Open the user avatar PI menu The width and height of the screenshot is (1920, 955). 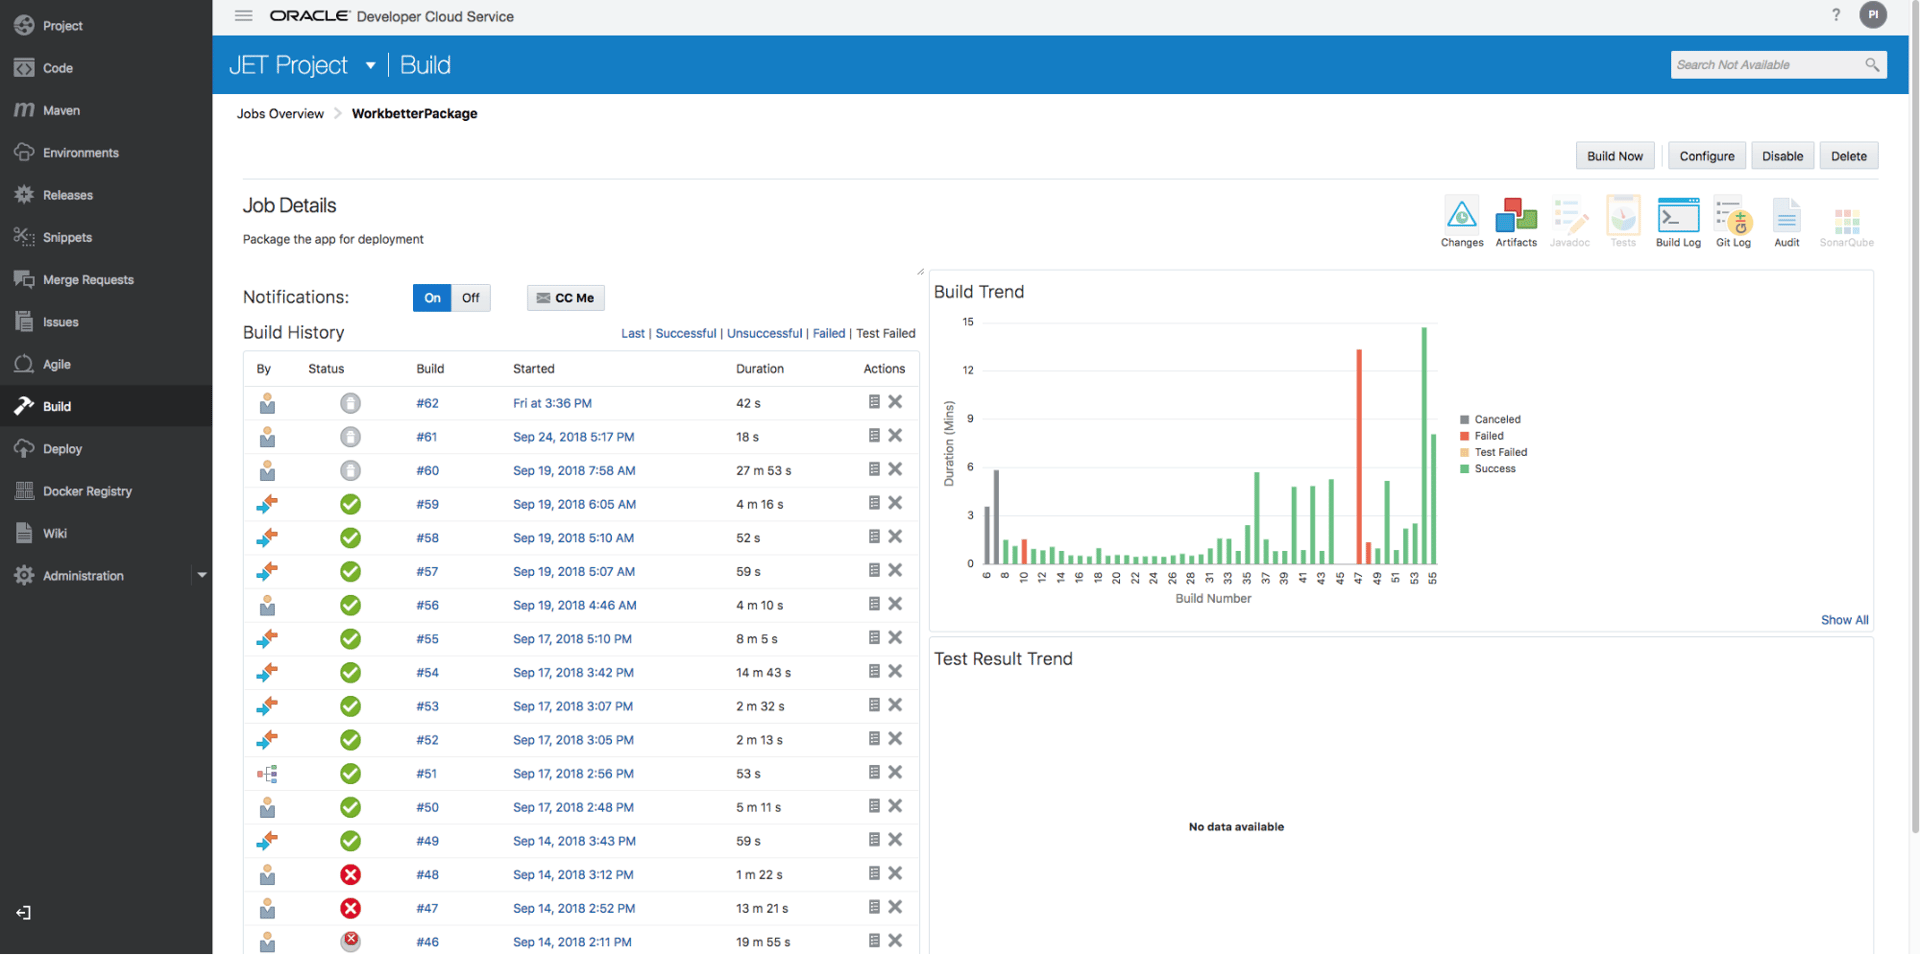tap(1873, 15)
